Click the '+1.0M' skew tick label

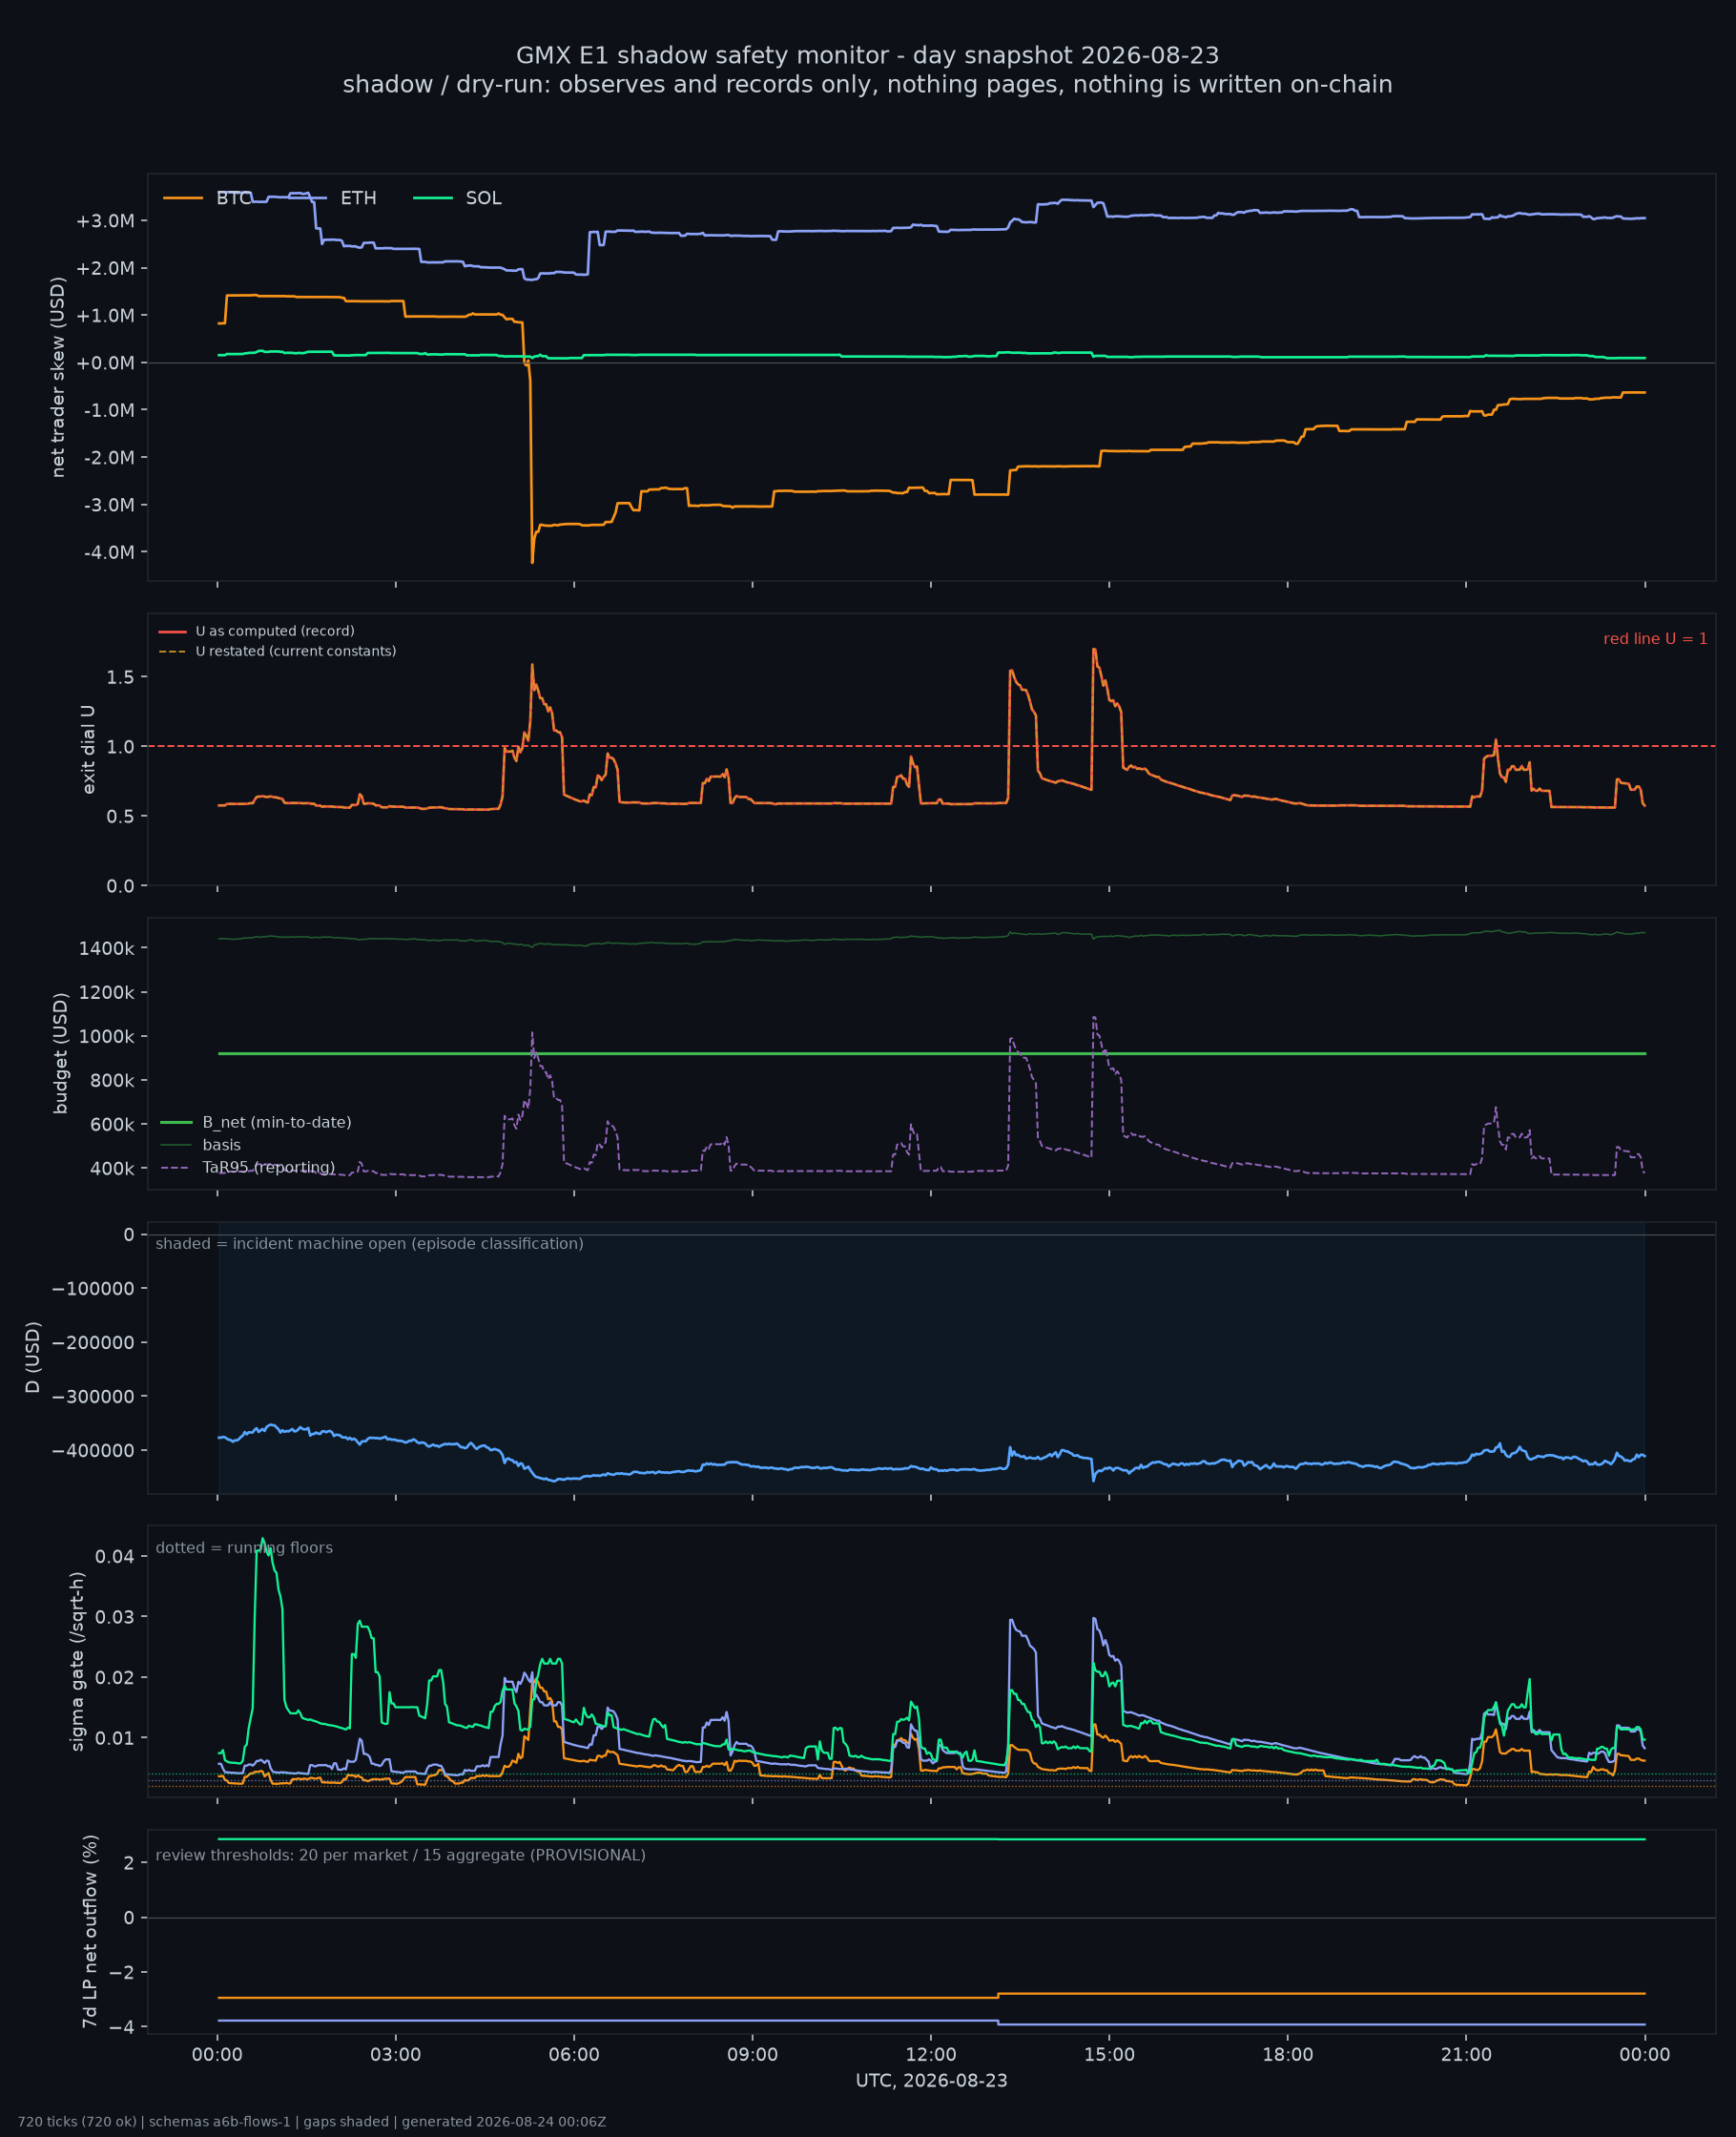(x=105, y=315)
